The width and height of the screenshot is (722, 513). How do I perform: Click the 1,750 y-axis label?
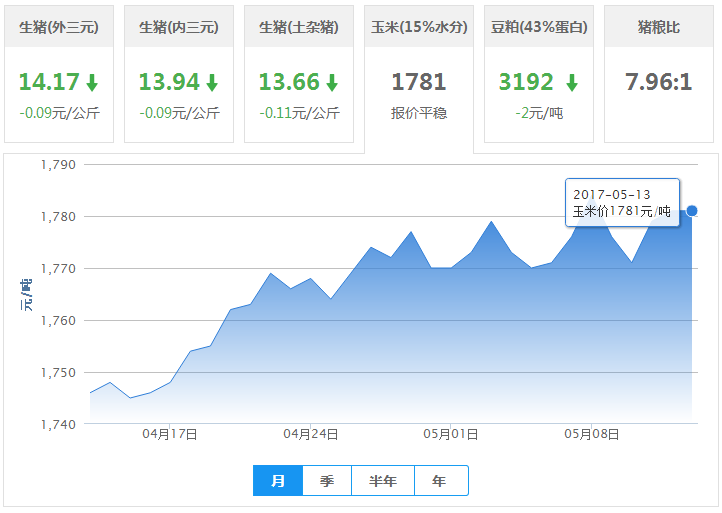(x=58, y=373)
